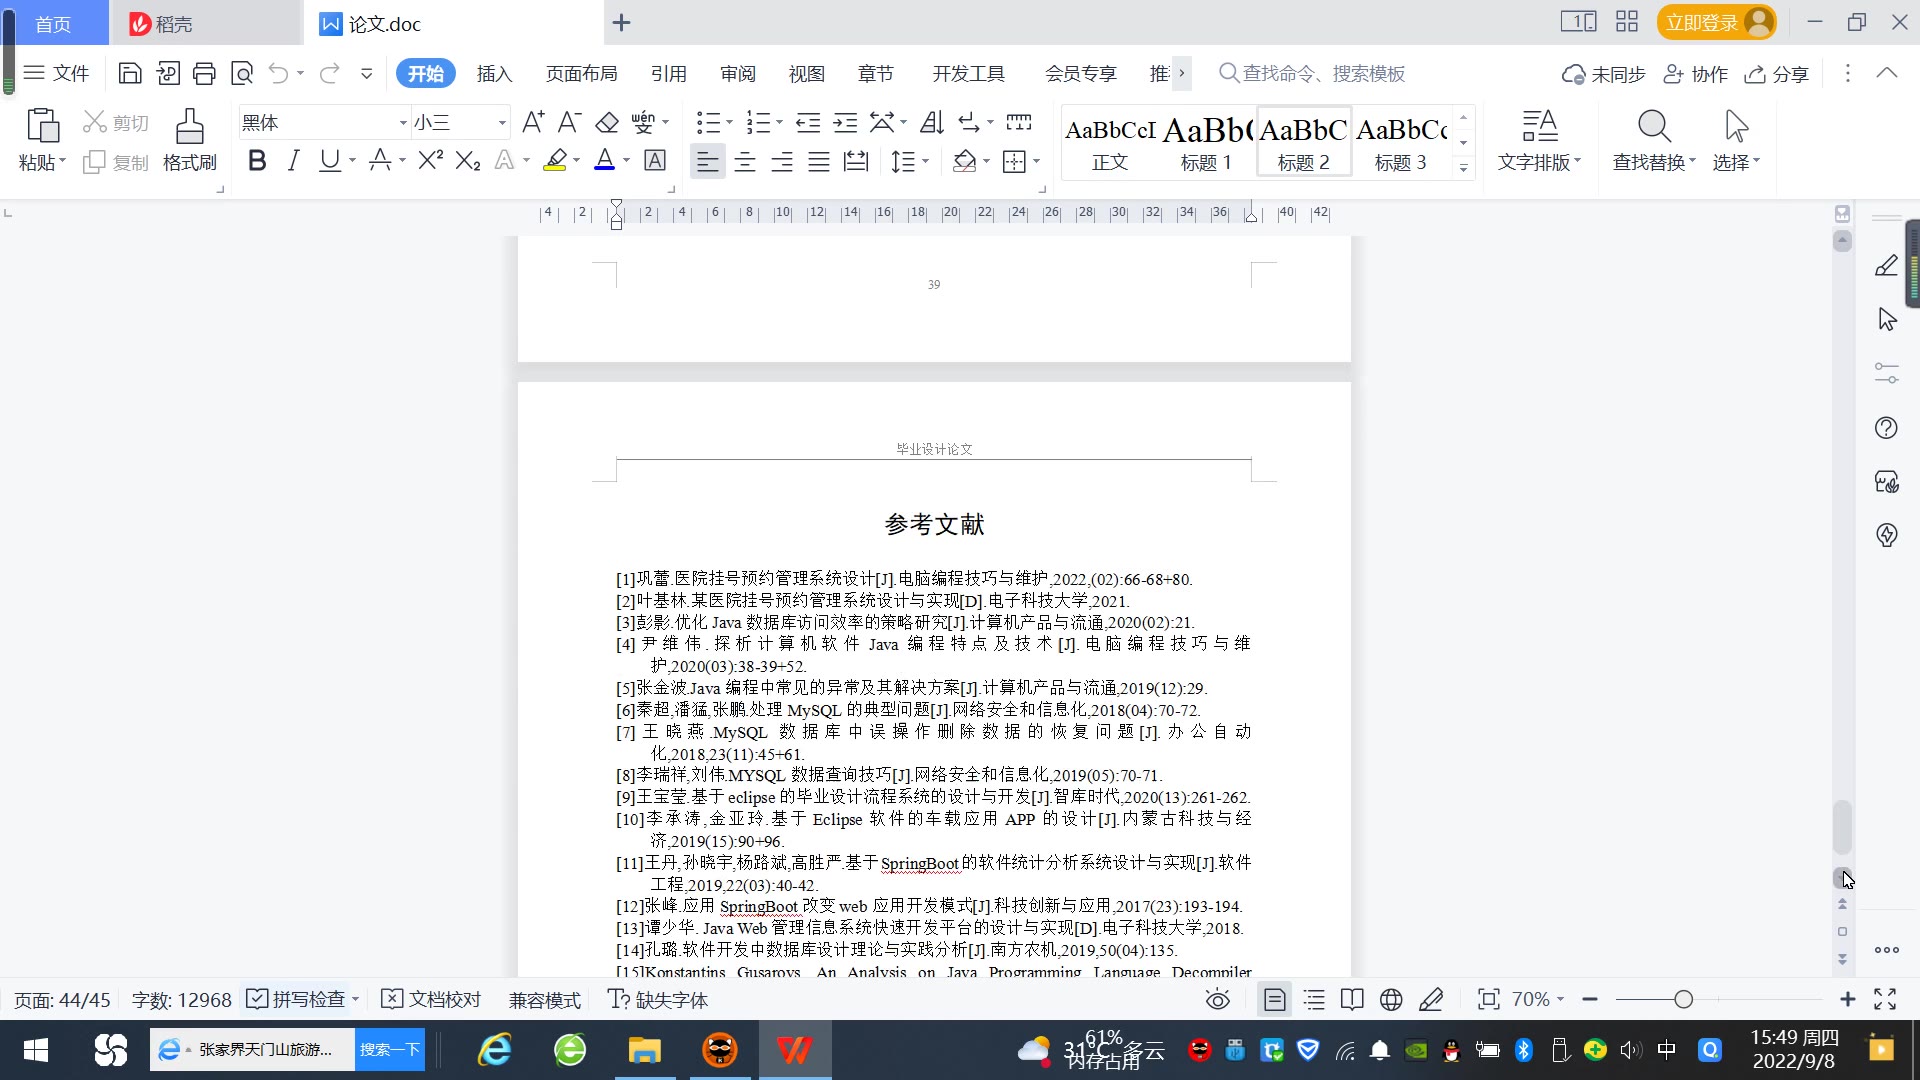The height and width of the screenshot is (1080, 1920).
Task: Select center text alignment icon
Action: [x=745, y=162]
